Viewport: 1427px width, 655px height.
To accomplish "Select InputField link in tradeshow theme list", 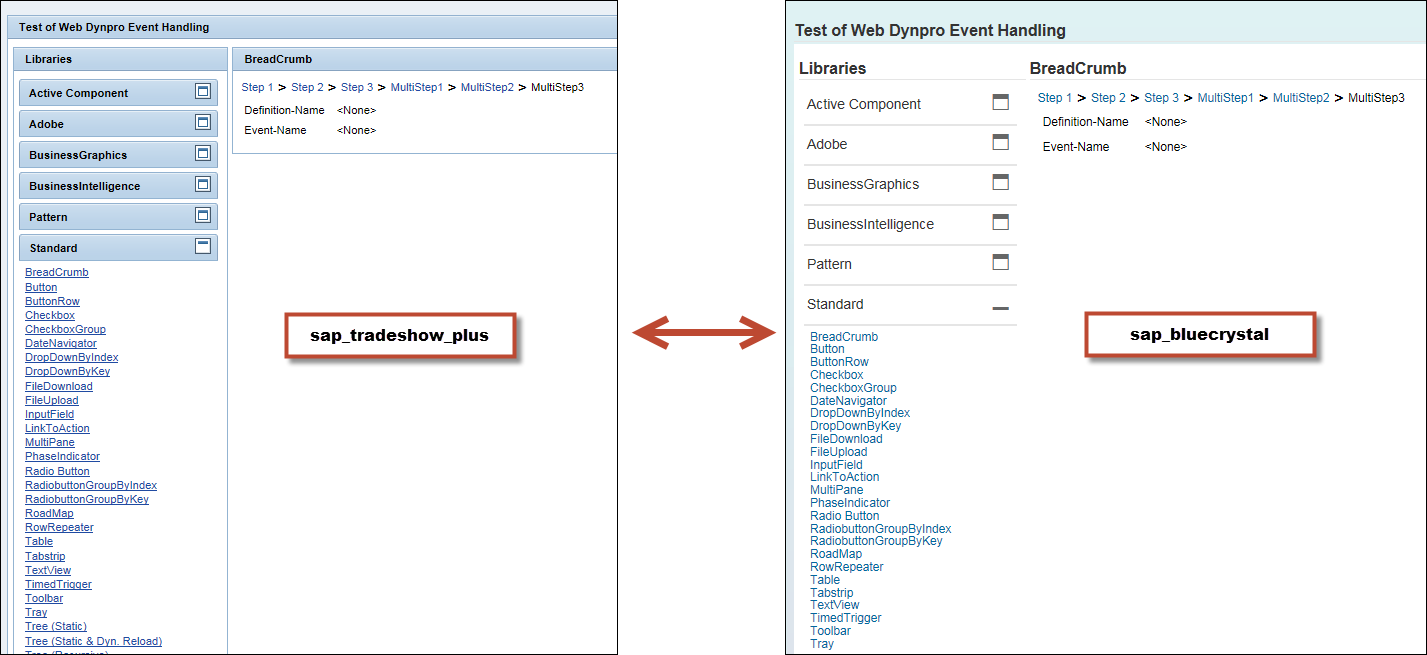I will click(x=49, y=414).
